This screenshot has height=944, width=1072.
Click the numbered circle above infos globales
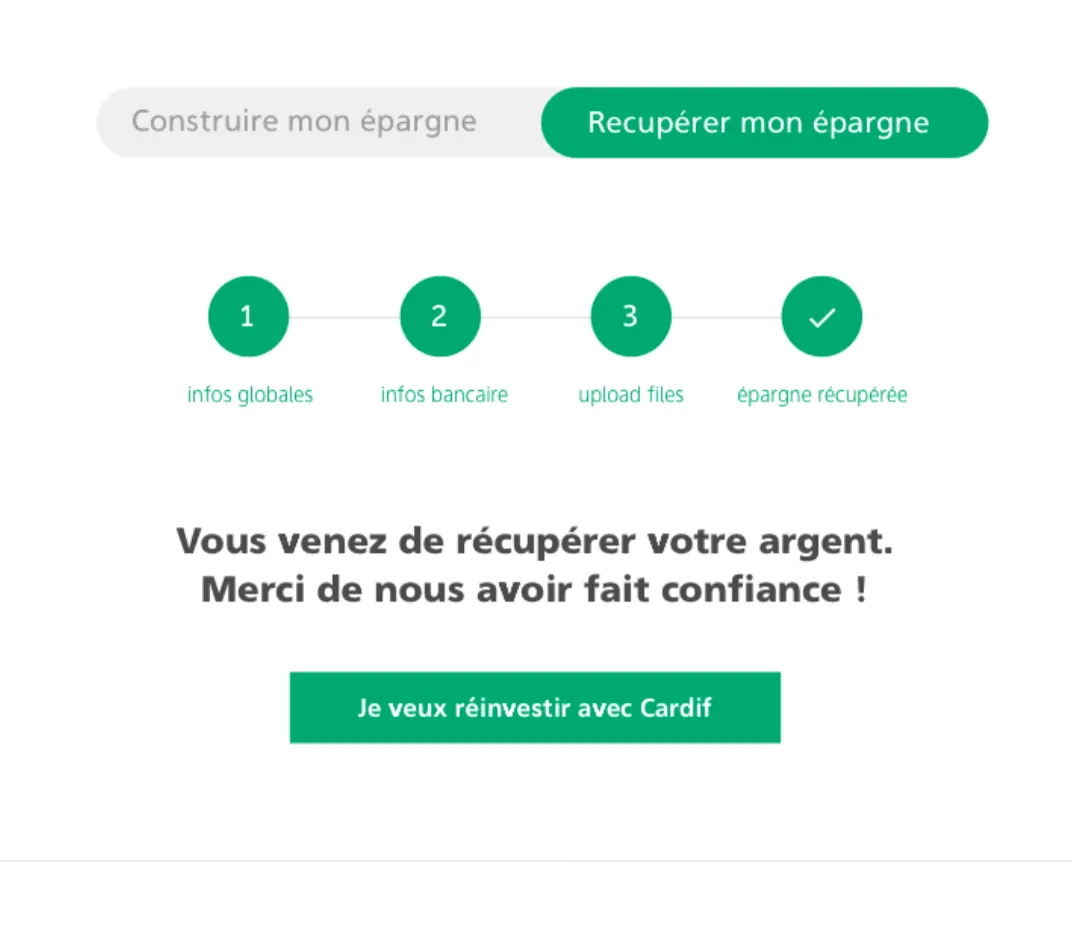248,315
